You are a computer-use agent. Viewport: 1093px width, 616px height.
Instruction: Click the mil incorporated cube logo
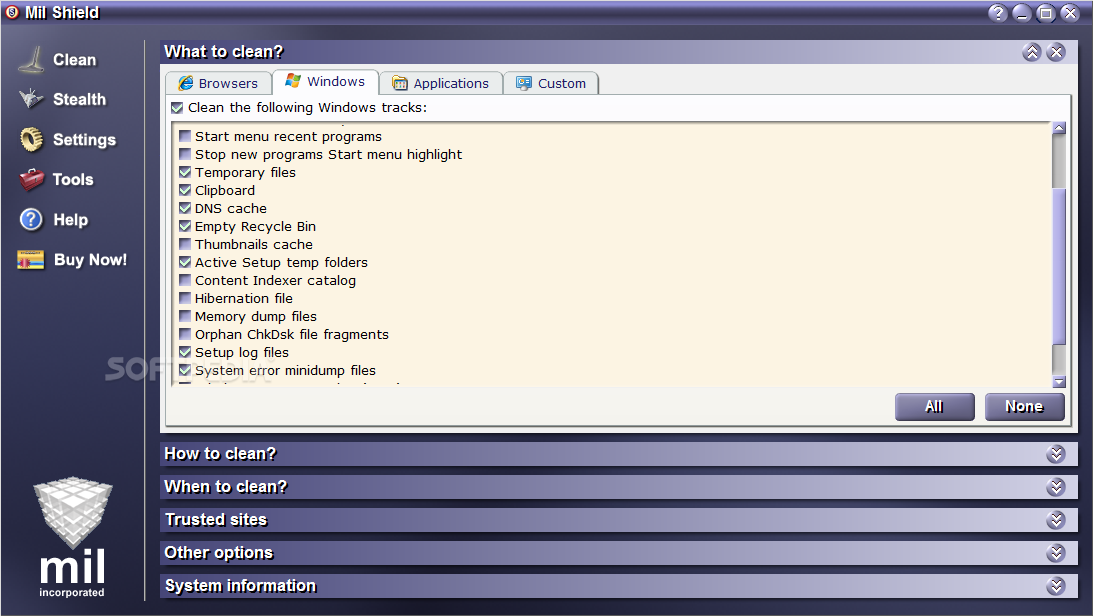[x=72, y=537]
